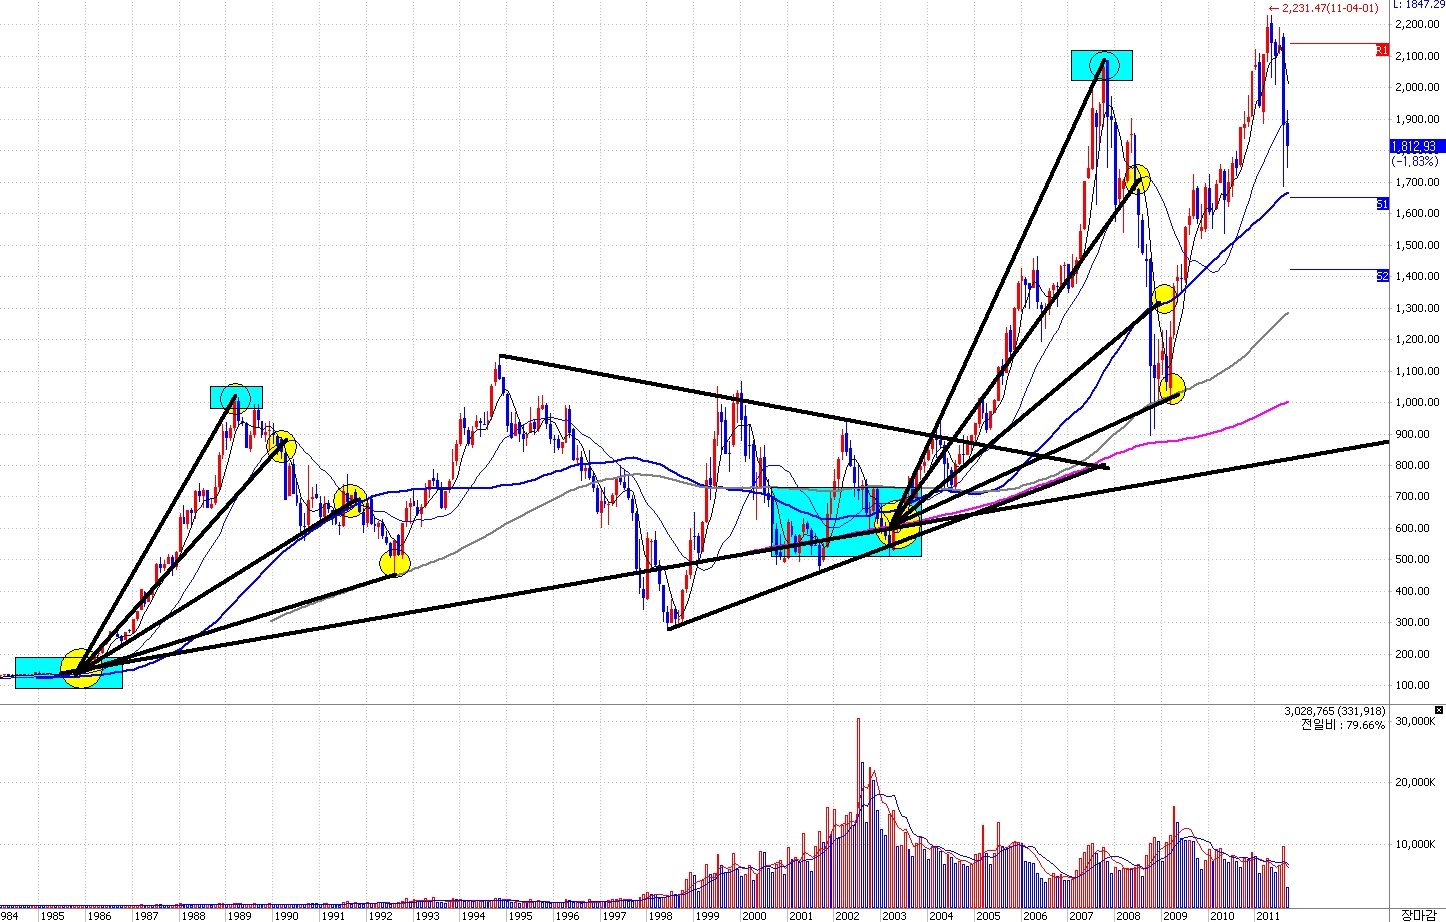Click the 1995 year label on time axis
This screenshot has height=922, width=1446.
(520, 915)
